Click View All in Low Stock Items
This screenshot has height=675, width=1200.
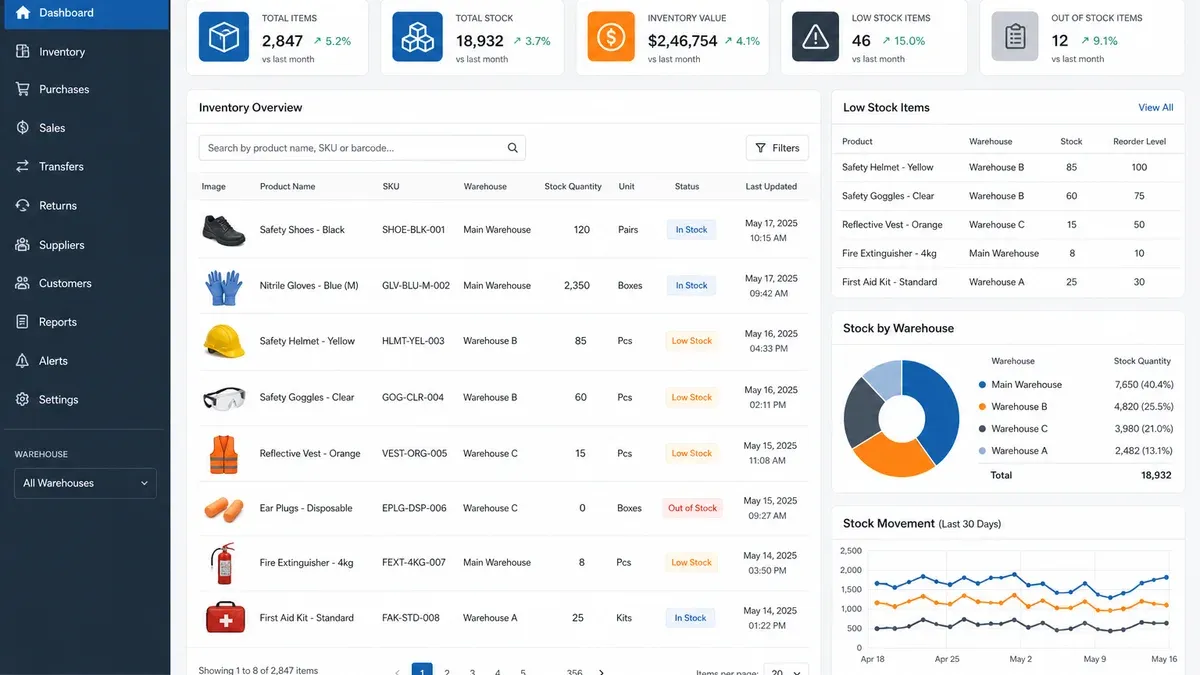1155,107
